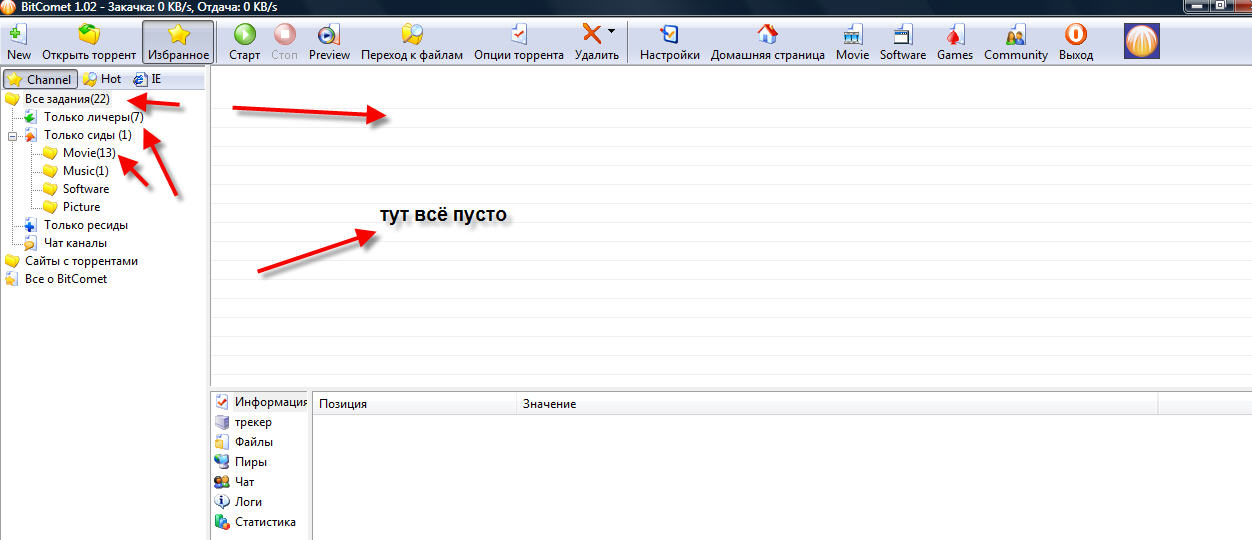1252x540 pixels.
Task: Click the BitComet title bar icon
Action: click(x=9, y=7)
